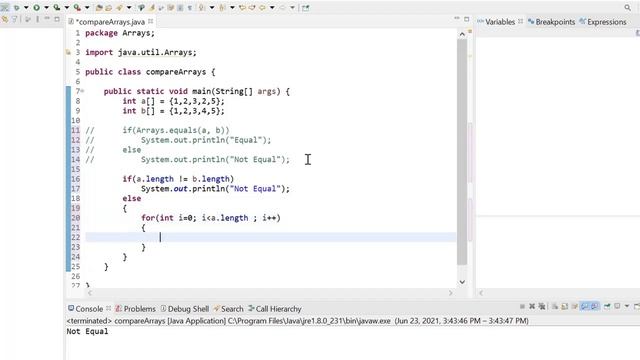Open the Problems tab
640x360 pixels.
click(x=136, y=309)
